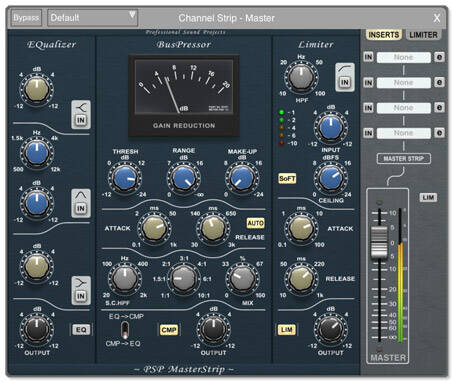Click the Limiter OUTPUT knob
The width and height of the screenshot is (453, 382).
(x=331, y=329)
